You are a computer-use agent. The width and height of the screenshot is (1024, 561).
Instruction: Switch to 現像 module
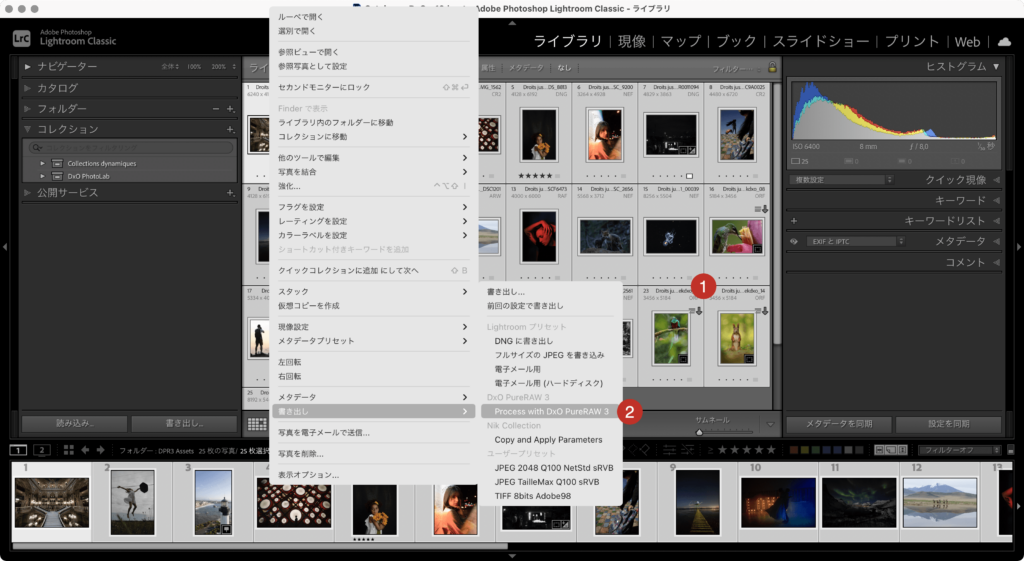click(x=632, y=41)
